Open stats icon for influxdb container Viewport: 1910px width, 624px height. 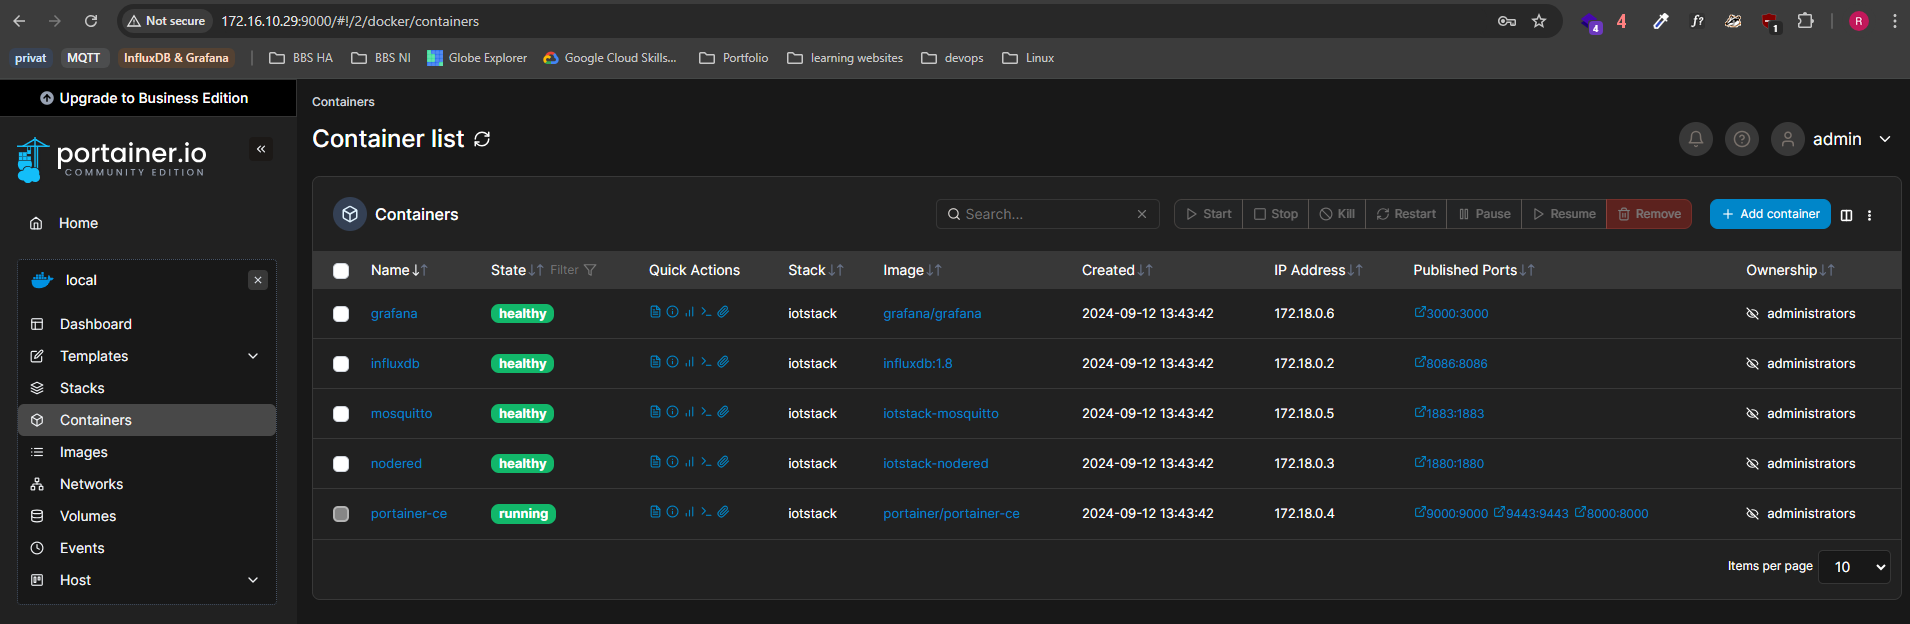tap(689, 362)
